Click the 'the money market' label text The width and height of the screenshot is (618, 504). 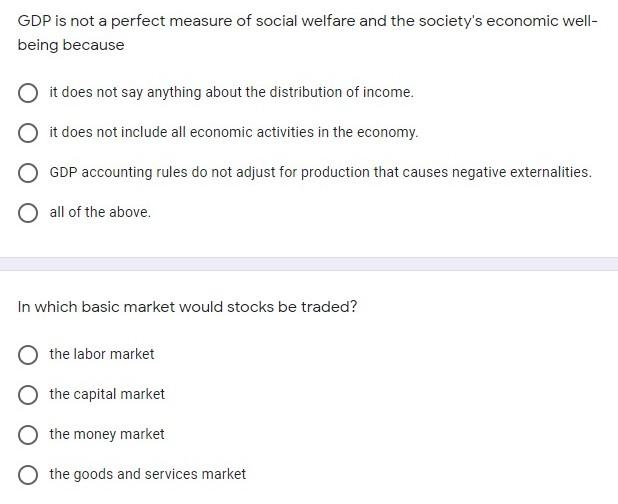point(107,434)
